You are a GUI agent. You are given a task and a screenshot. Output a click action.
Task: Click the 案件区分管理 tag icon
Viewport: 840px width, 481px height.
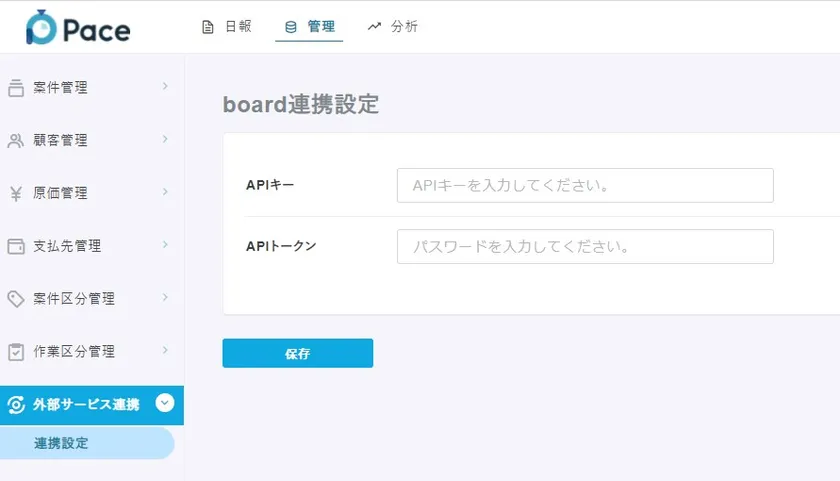[16, 299]
